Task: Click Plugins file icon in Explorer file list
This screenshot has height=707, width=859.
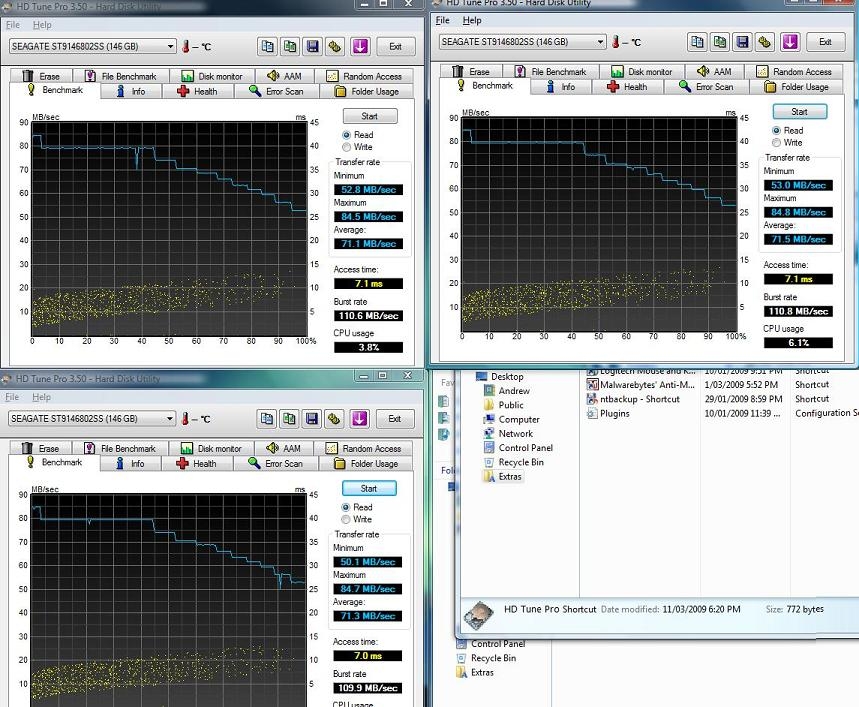Action: tap(592, 413)
